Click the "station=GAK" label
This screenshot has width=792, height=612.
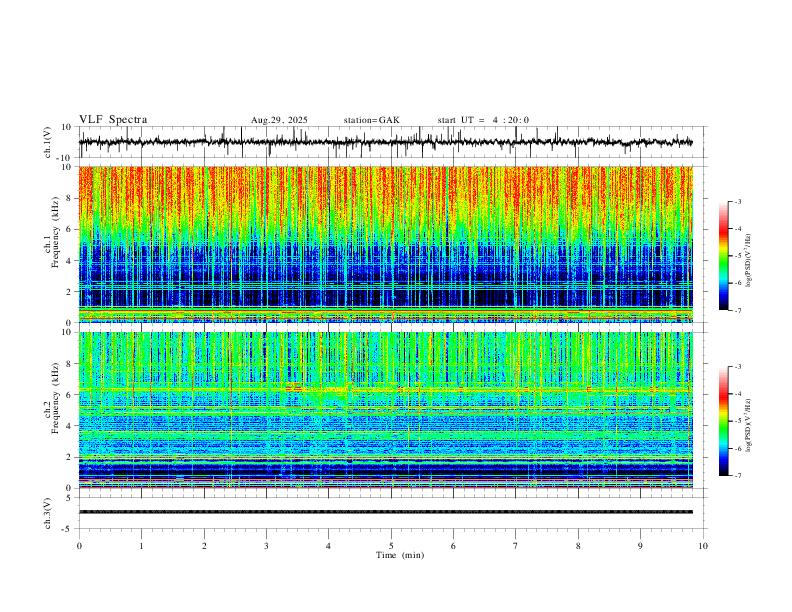click(371, 120)
